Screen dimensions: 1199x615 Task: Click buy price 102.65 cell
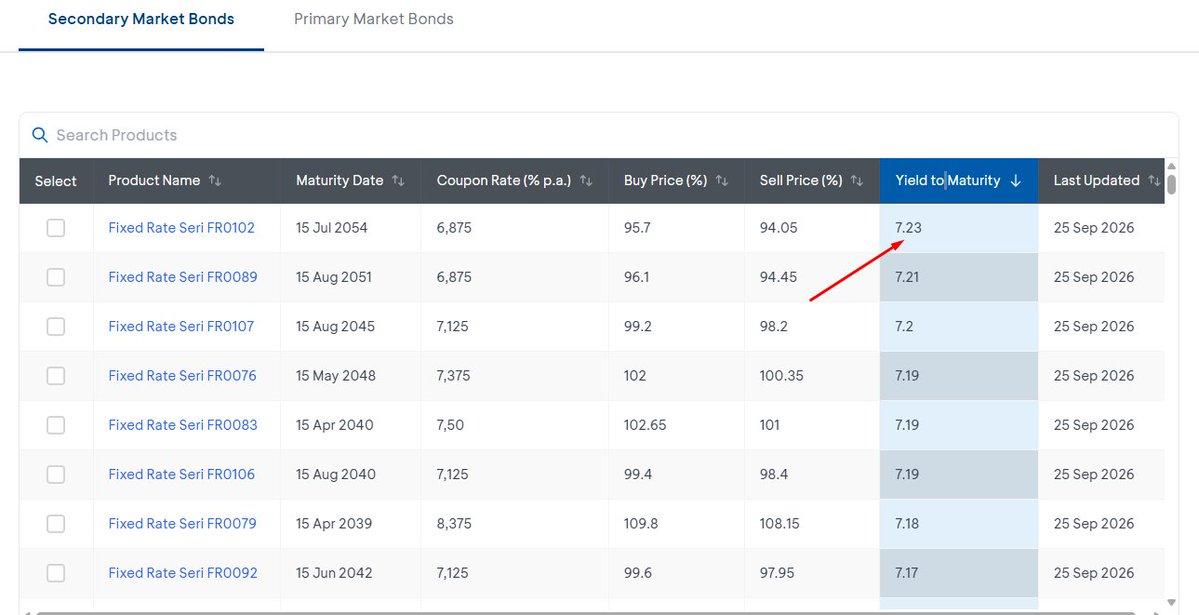645,425
